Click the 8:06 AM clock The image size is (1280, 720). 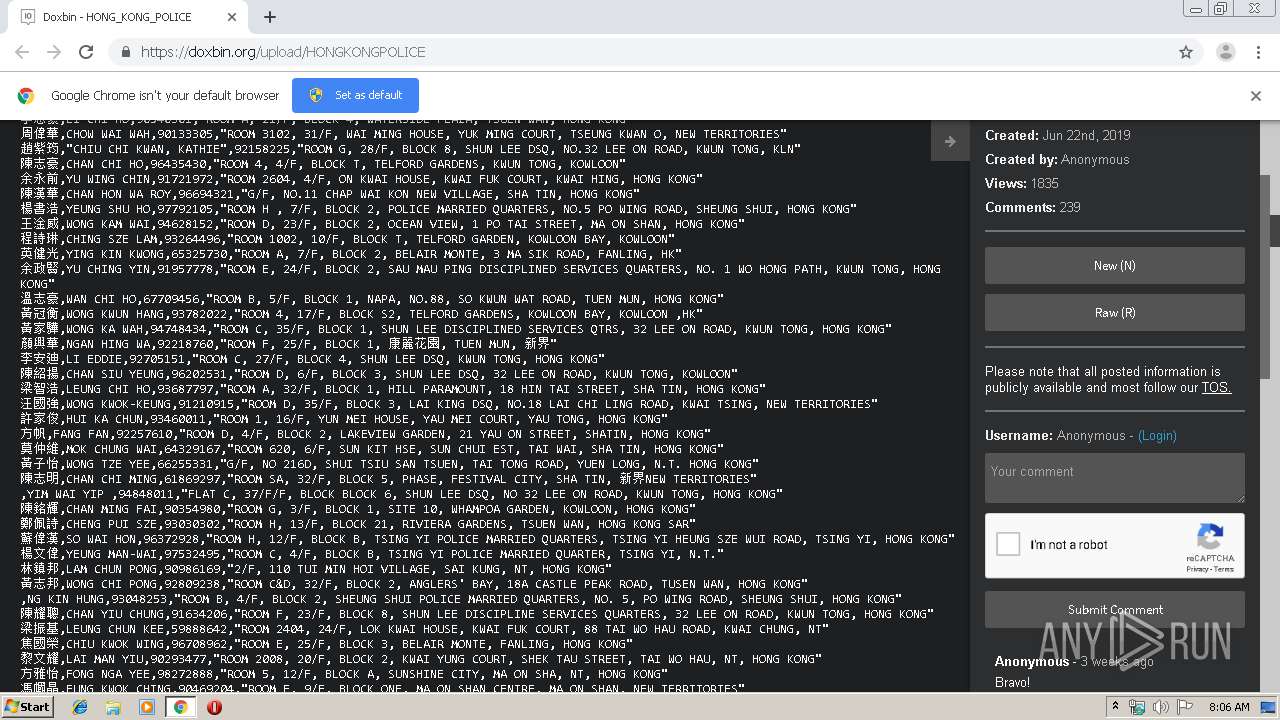tap(1228, 707)
